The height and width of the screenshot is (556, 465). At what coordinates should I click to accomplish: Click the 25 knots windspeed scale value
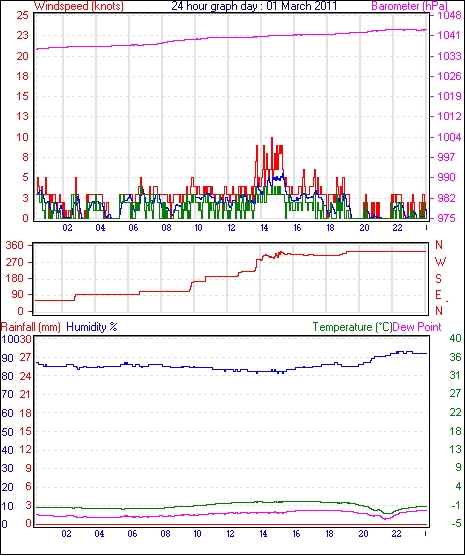click(x=22, y=16)
